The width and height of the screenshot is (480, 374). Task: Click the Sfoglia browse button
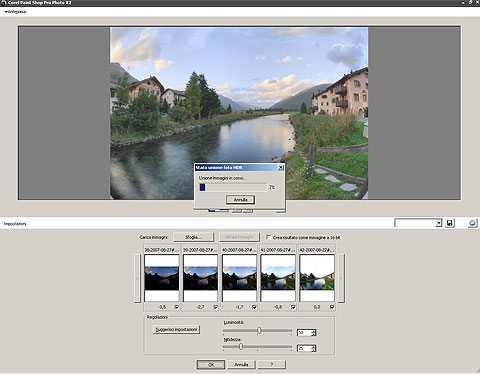(x=193, y=237)
